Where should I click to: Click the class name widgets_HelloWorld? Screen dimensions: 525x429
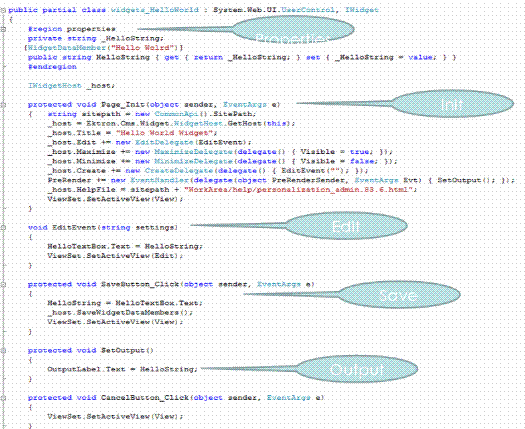pyautogui.click(x=155, y=10)
